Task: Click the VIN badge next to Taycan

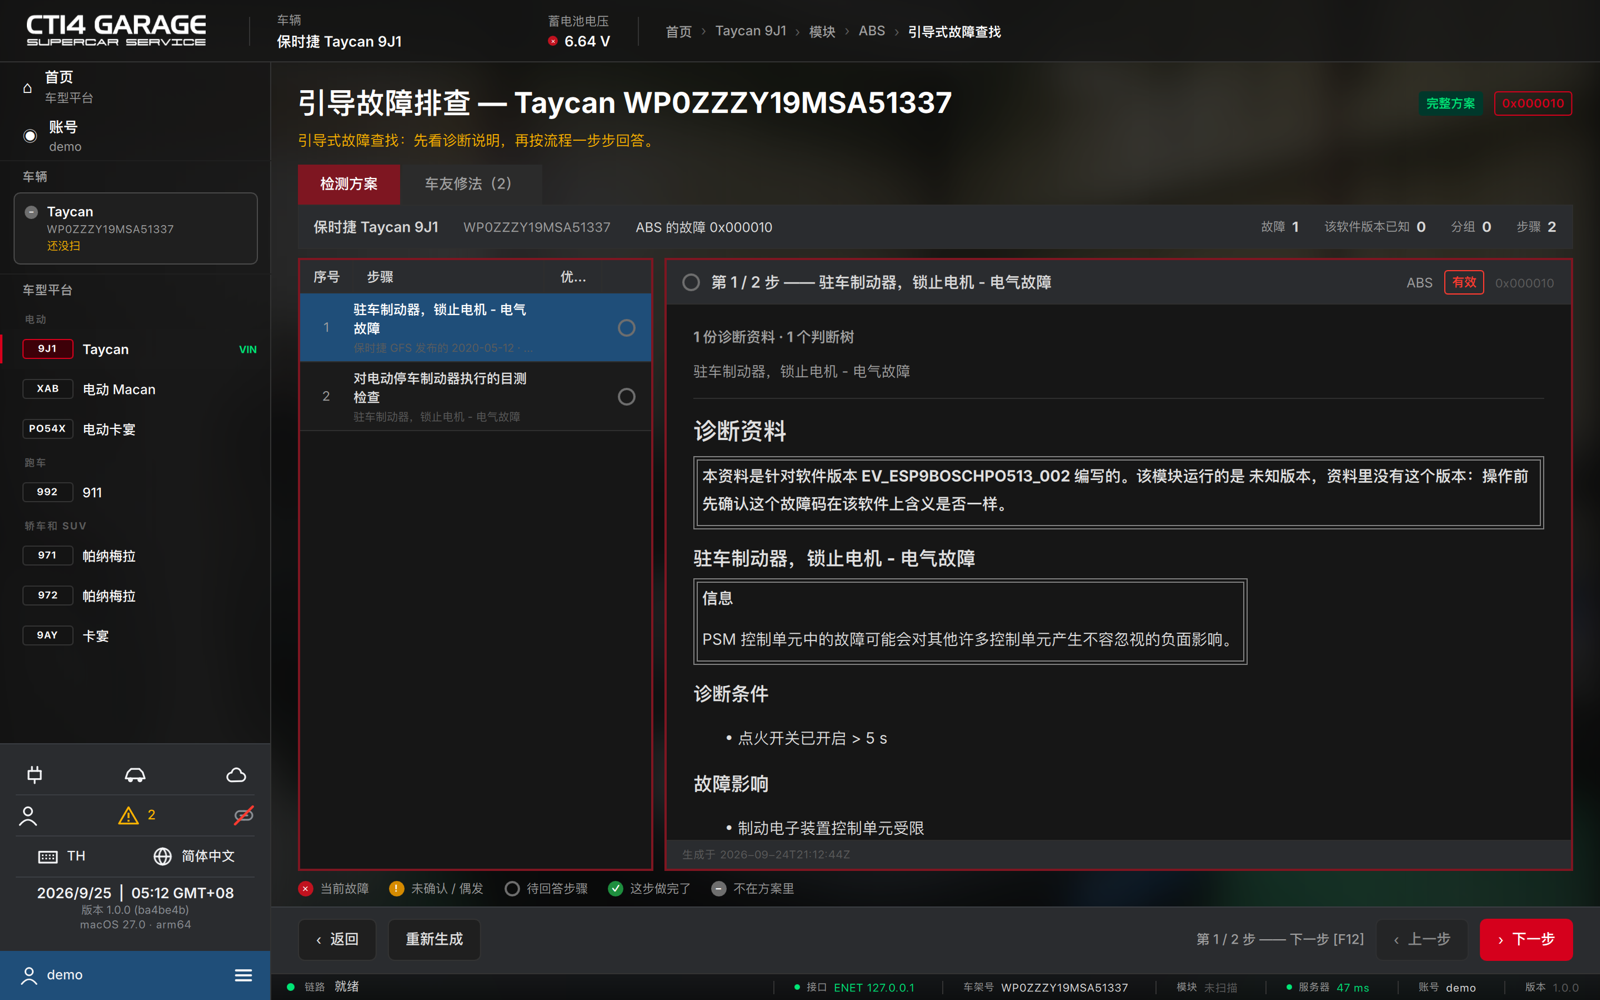Action: pyautogui.click(x=248, y=350)
